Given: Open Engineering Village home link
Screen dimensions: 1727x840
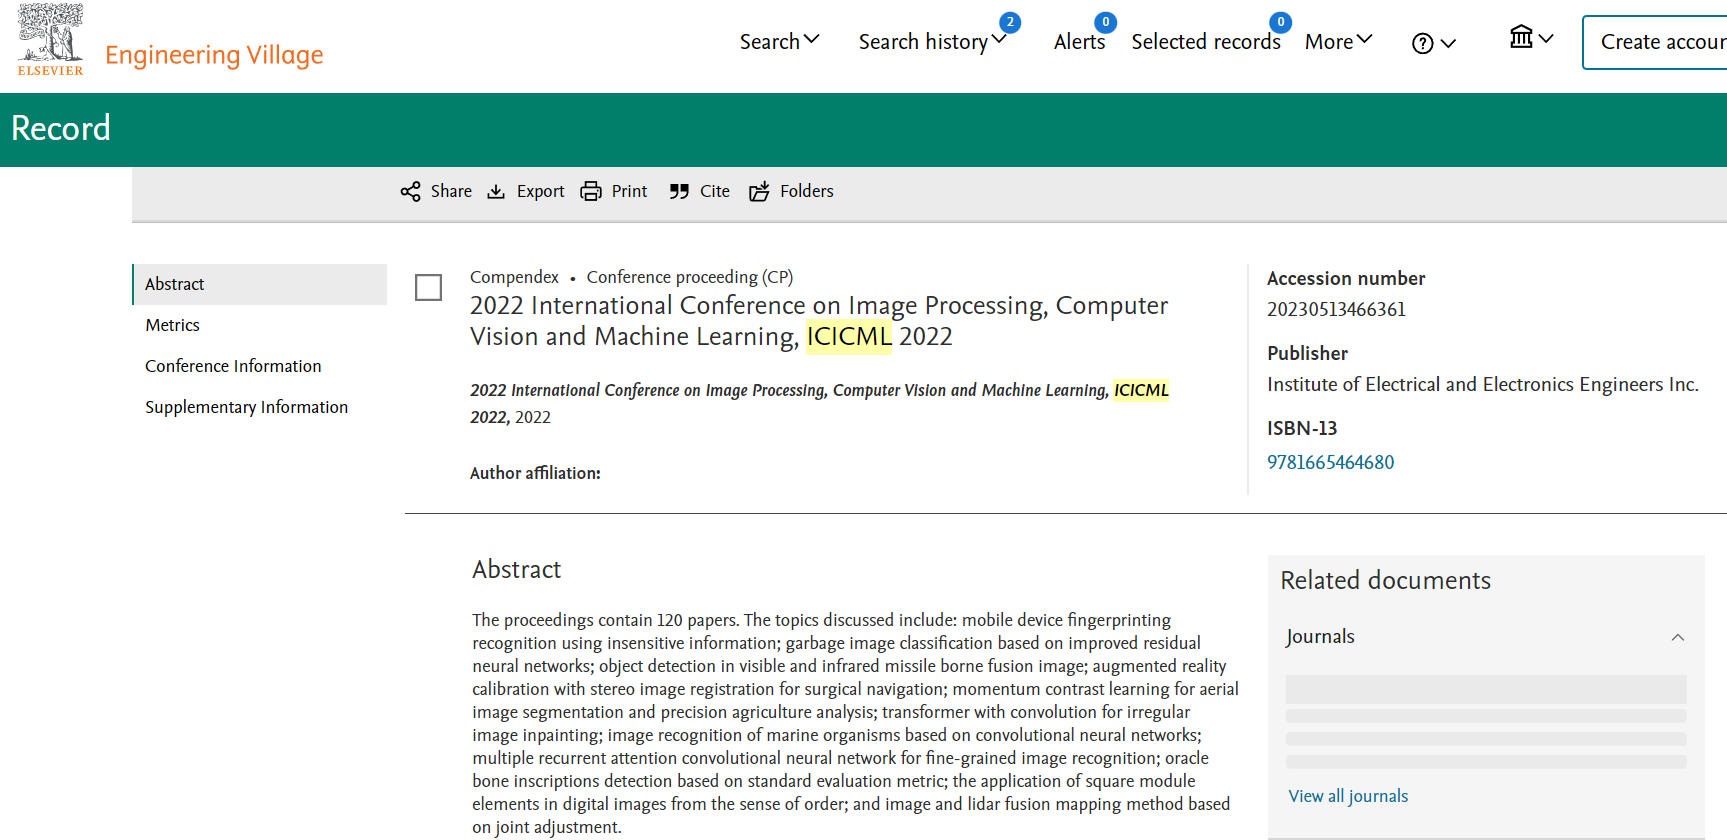Looking at the screenshot, I should tap(214, 54).
